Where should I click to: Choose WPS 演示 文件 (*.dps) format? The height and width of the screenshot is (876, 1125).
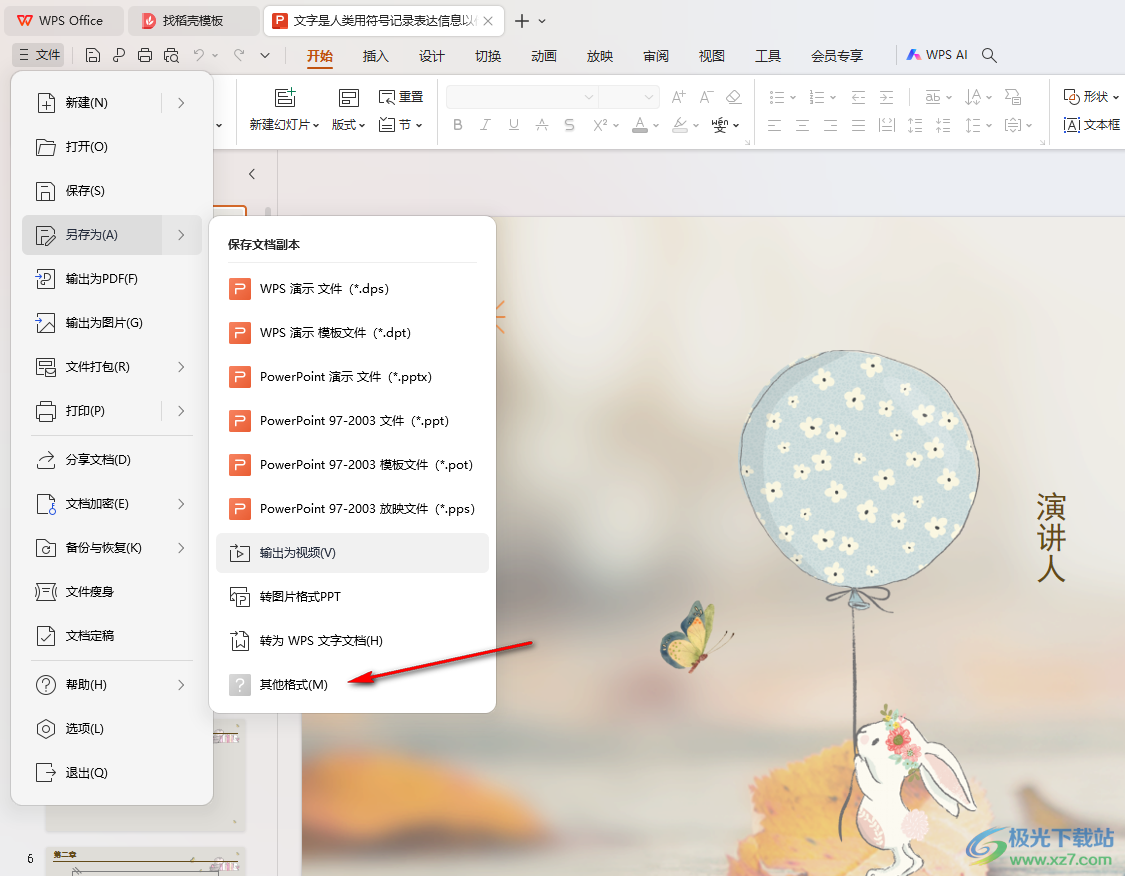[352, 289]
